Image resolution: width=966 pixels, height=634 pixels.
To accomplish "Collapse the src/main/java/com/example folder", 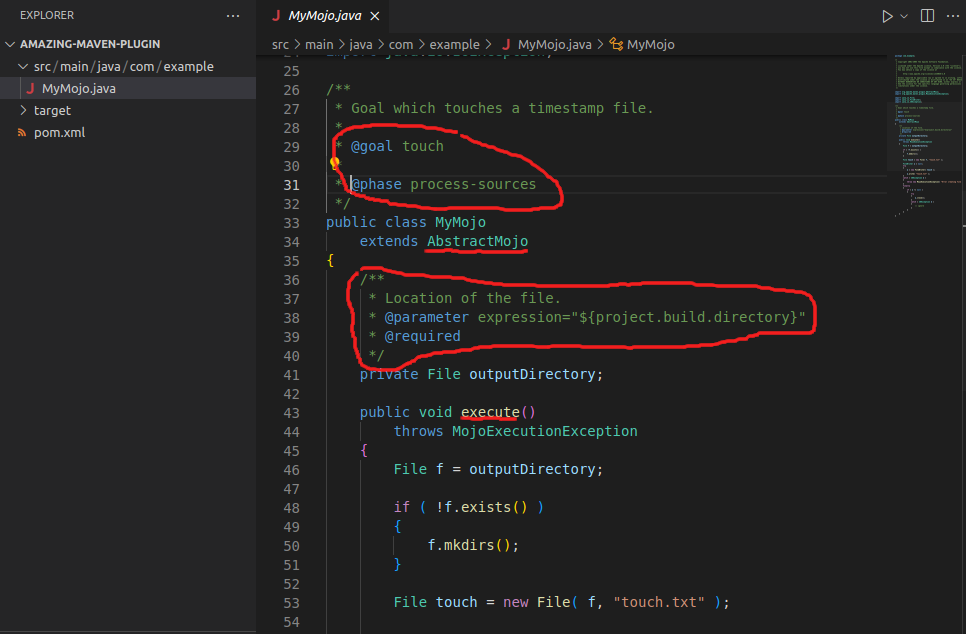I will click(22, 66).
